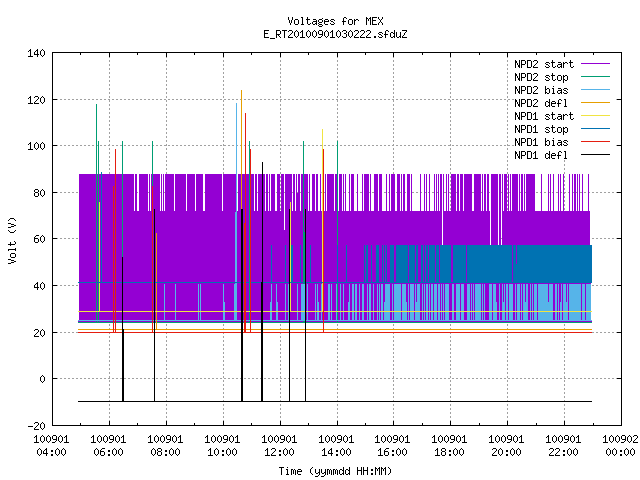Image resolution: width=640 pixels, height=480 pixels.
Task: Click the x-axis tick label 10:00
Action: pyautogui.click(x=222, y=453)
